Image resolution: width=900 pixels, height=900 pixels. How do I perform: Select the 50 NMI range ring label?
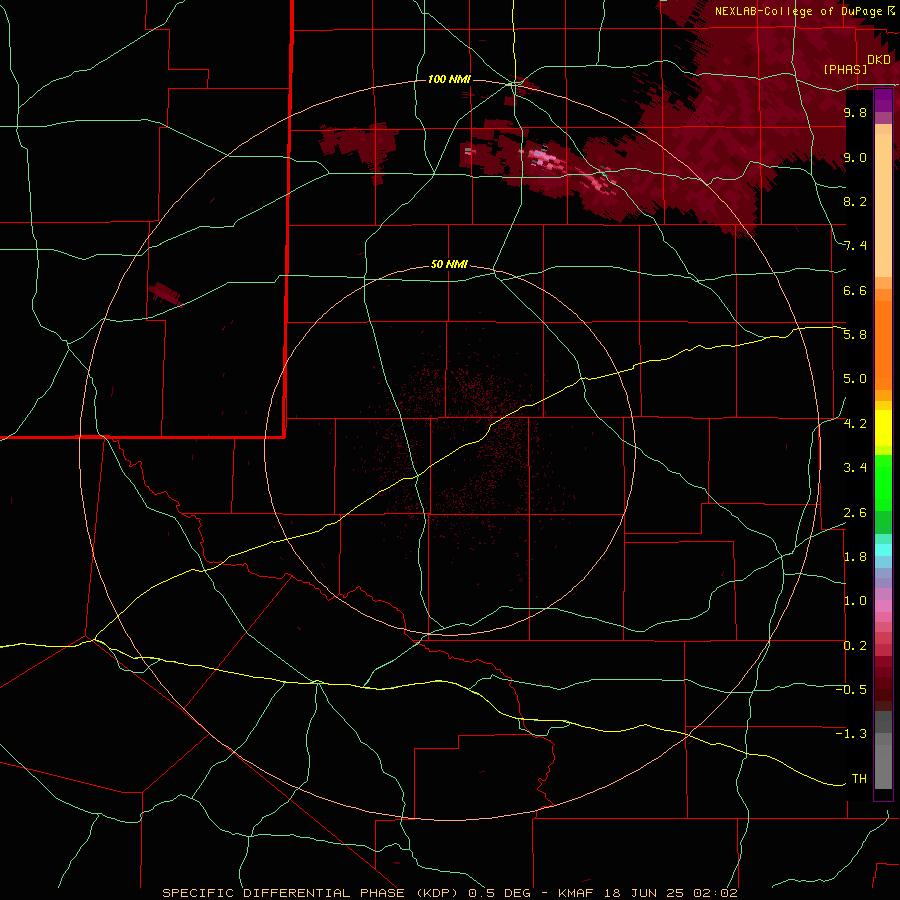click(x=449, y=264)
